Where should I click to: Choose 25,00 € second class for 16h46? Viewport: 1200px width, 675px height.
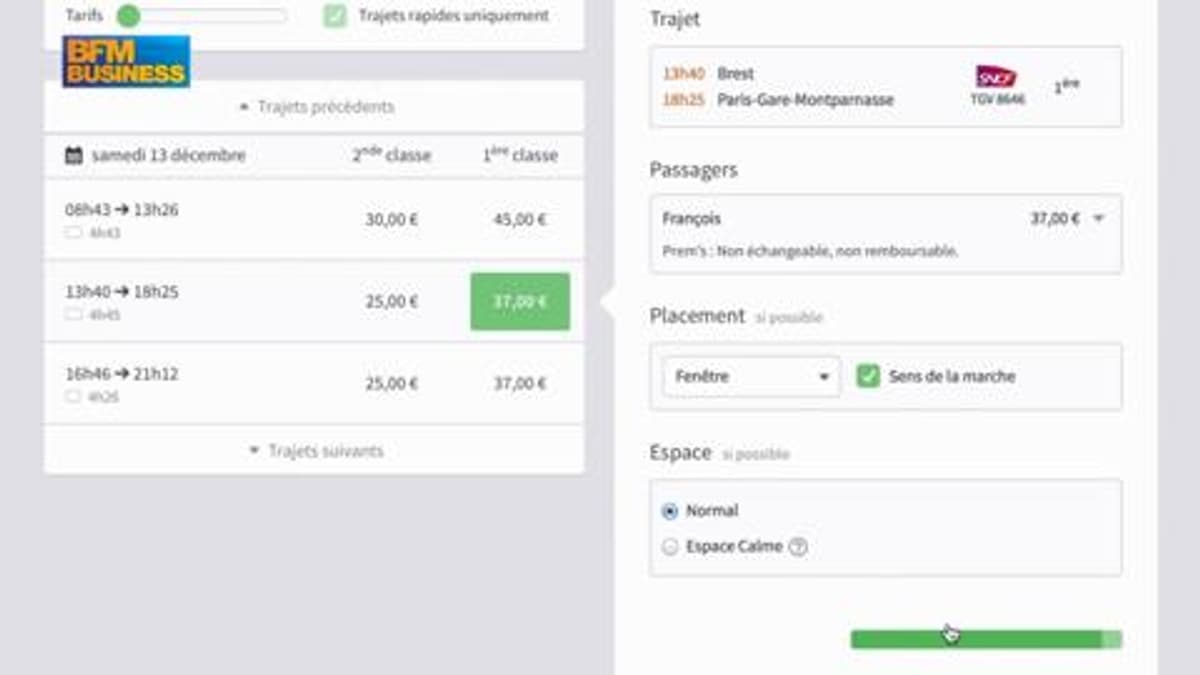392,384
